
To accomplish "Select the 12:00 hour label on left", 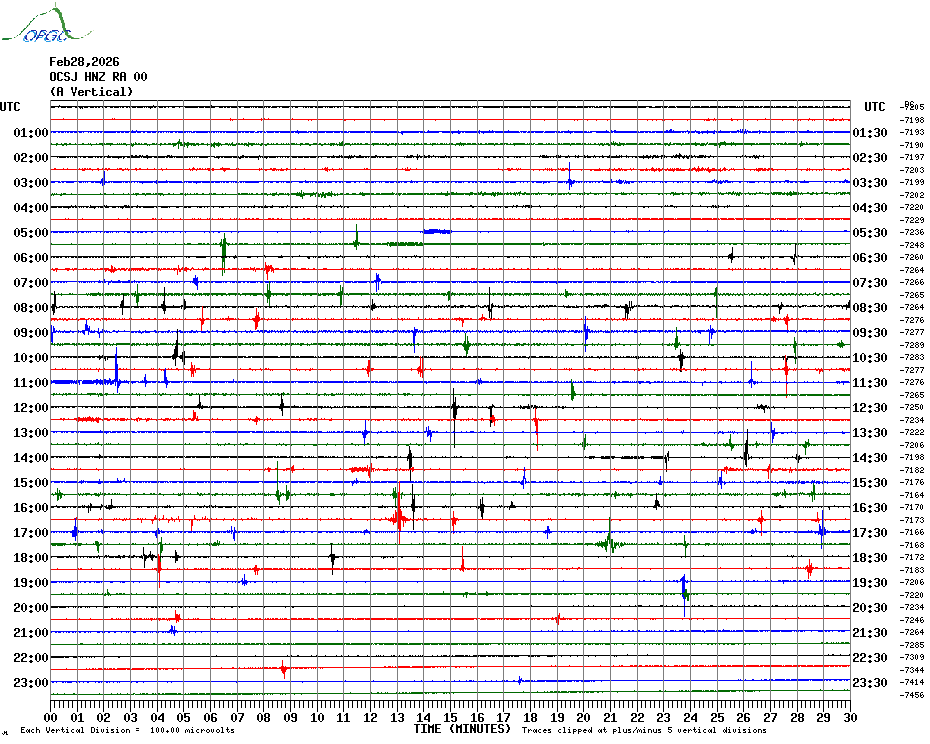I will click(31, 408).
